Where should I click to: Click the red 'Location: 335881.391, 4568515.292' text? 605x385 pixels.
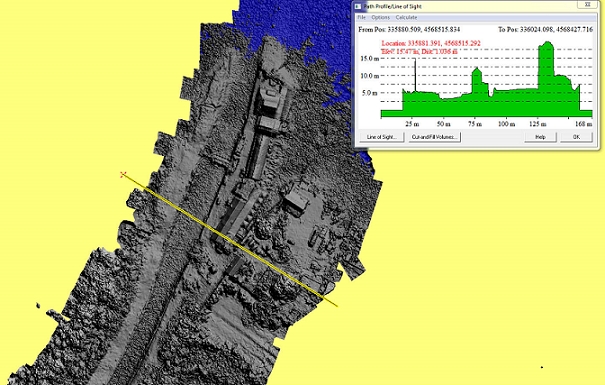(x=431, y=43)
